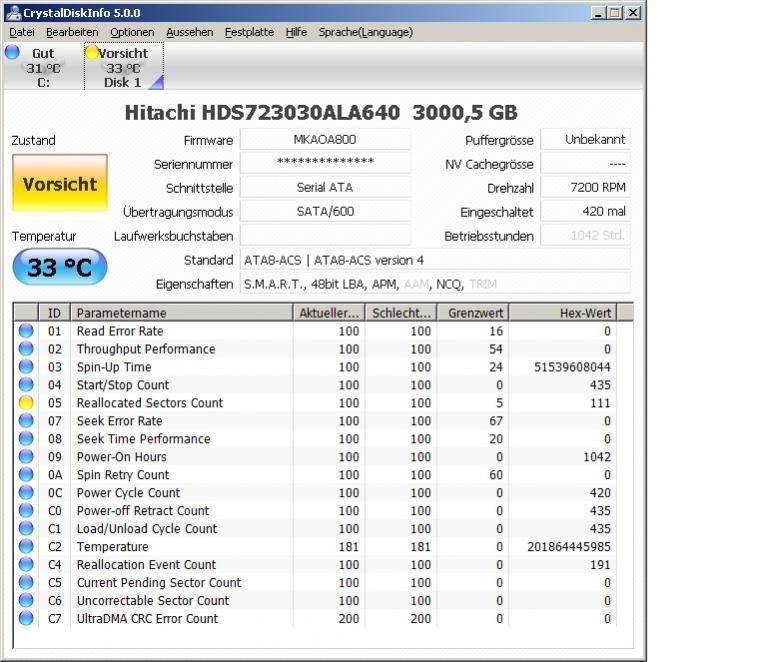Image resolution: width=767 pixels, height=662 pixels.
Task: Click the empty Laufwerksbuchstaben field
Action: tap(325, 235)
